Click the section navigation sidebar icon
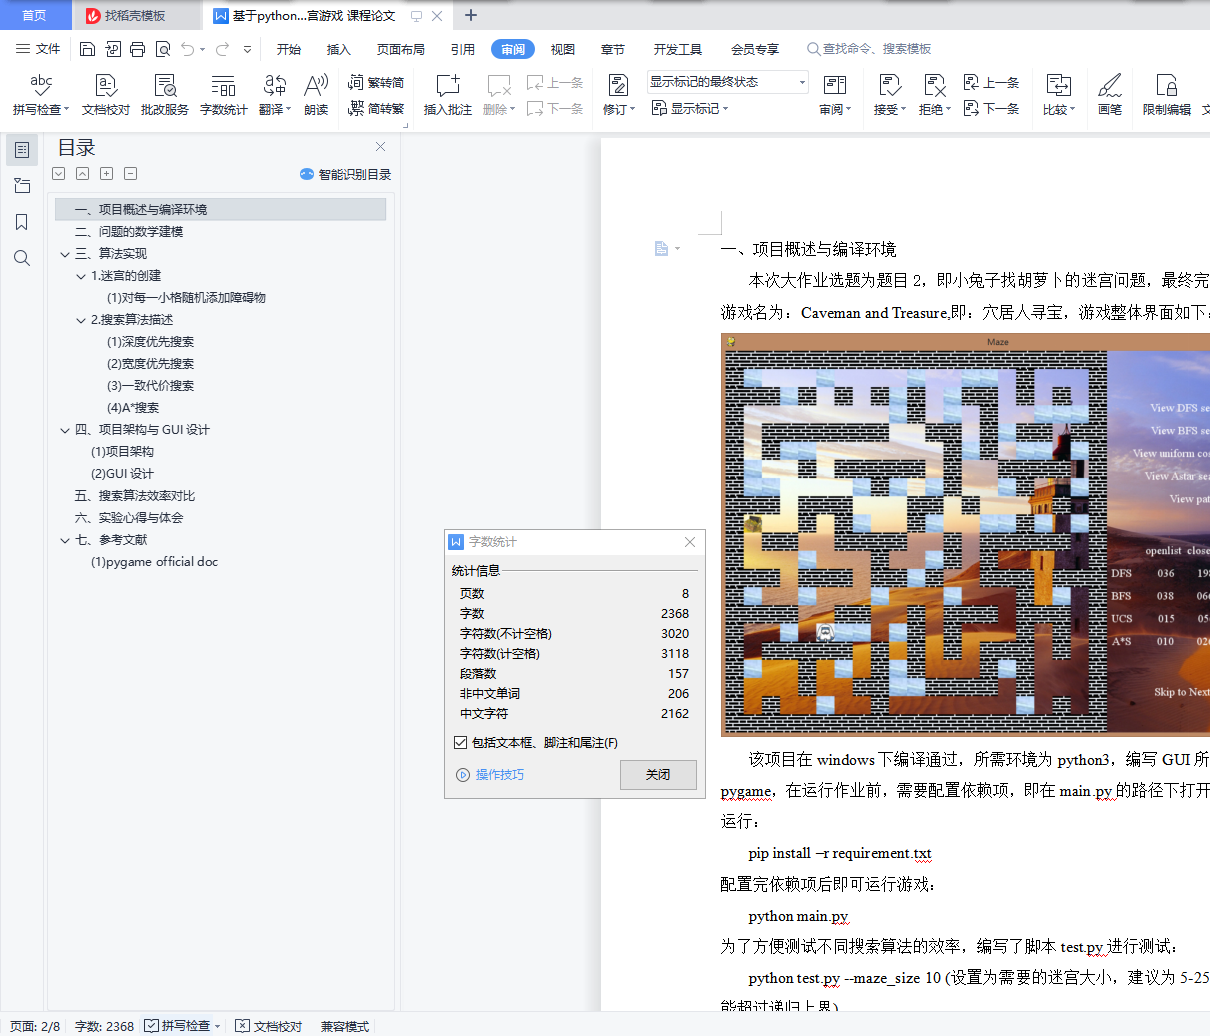 click(22, 186)
